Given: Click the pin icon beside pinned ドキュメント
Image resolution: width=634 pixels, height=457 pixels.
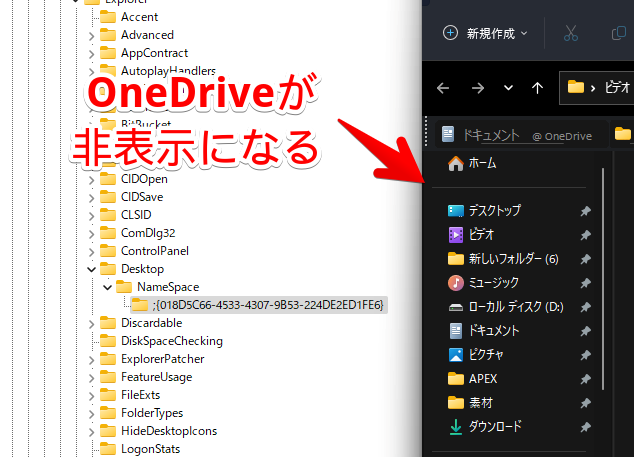Looking at the screenshot, I should click(585, 331).
